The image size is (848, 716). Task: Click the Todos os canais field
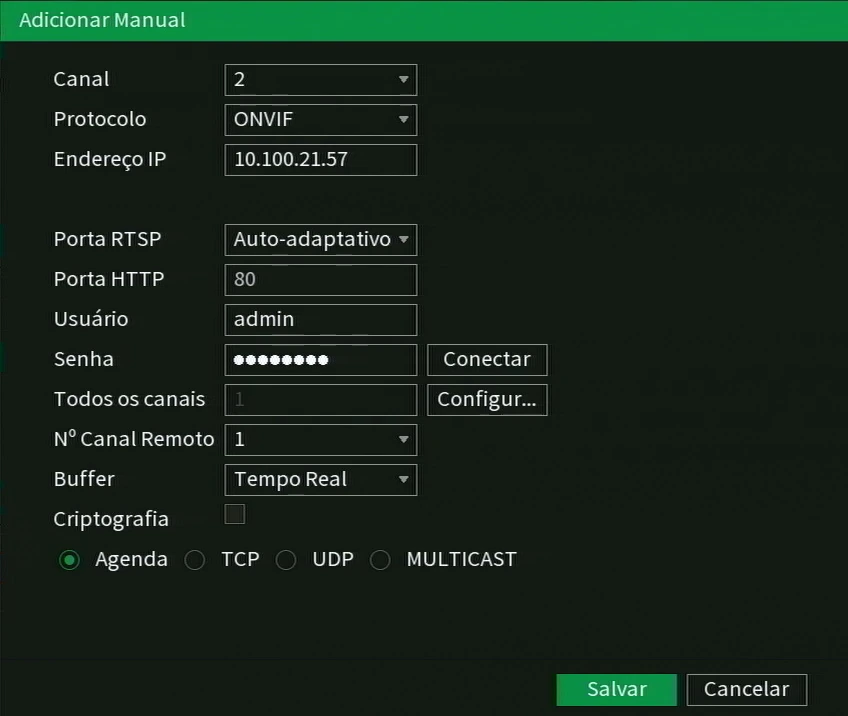(321, 400)
